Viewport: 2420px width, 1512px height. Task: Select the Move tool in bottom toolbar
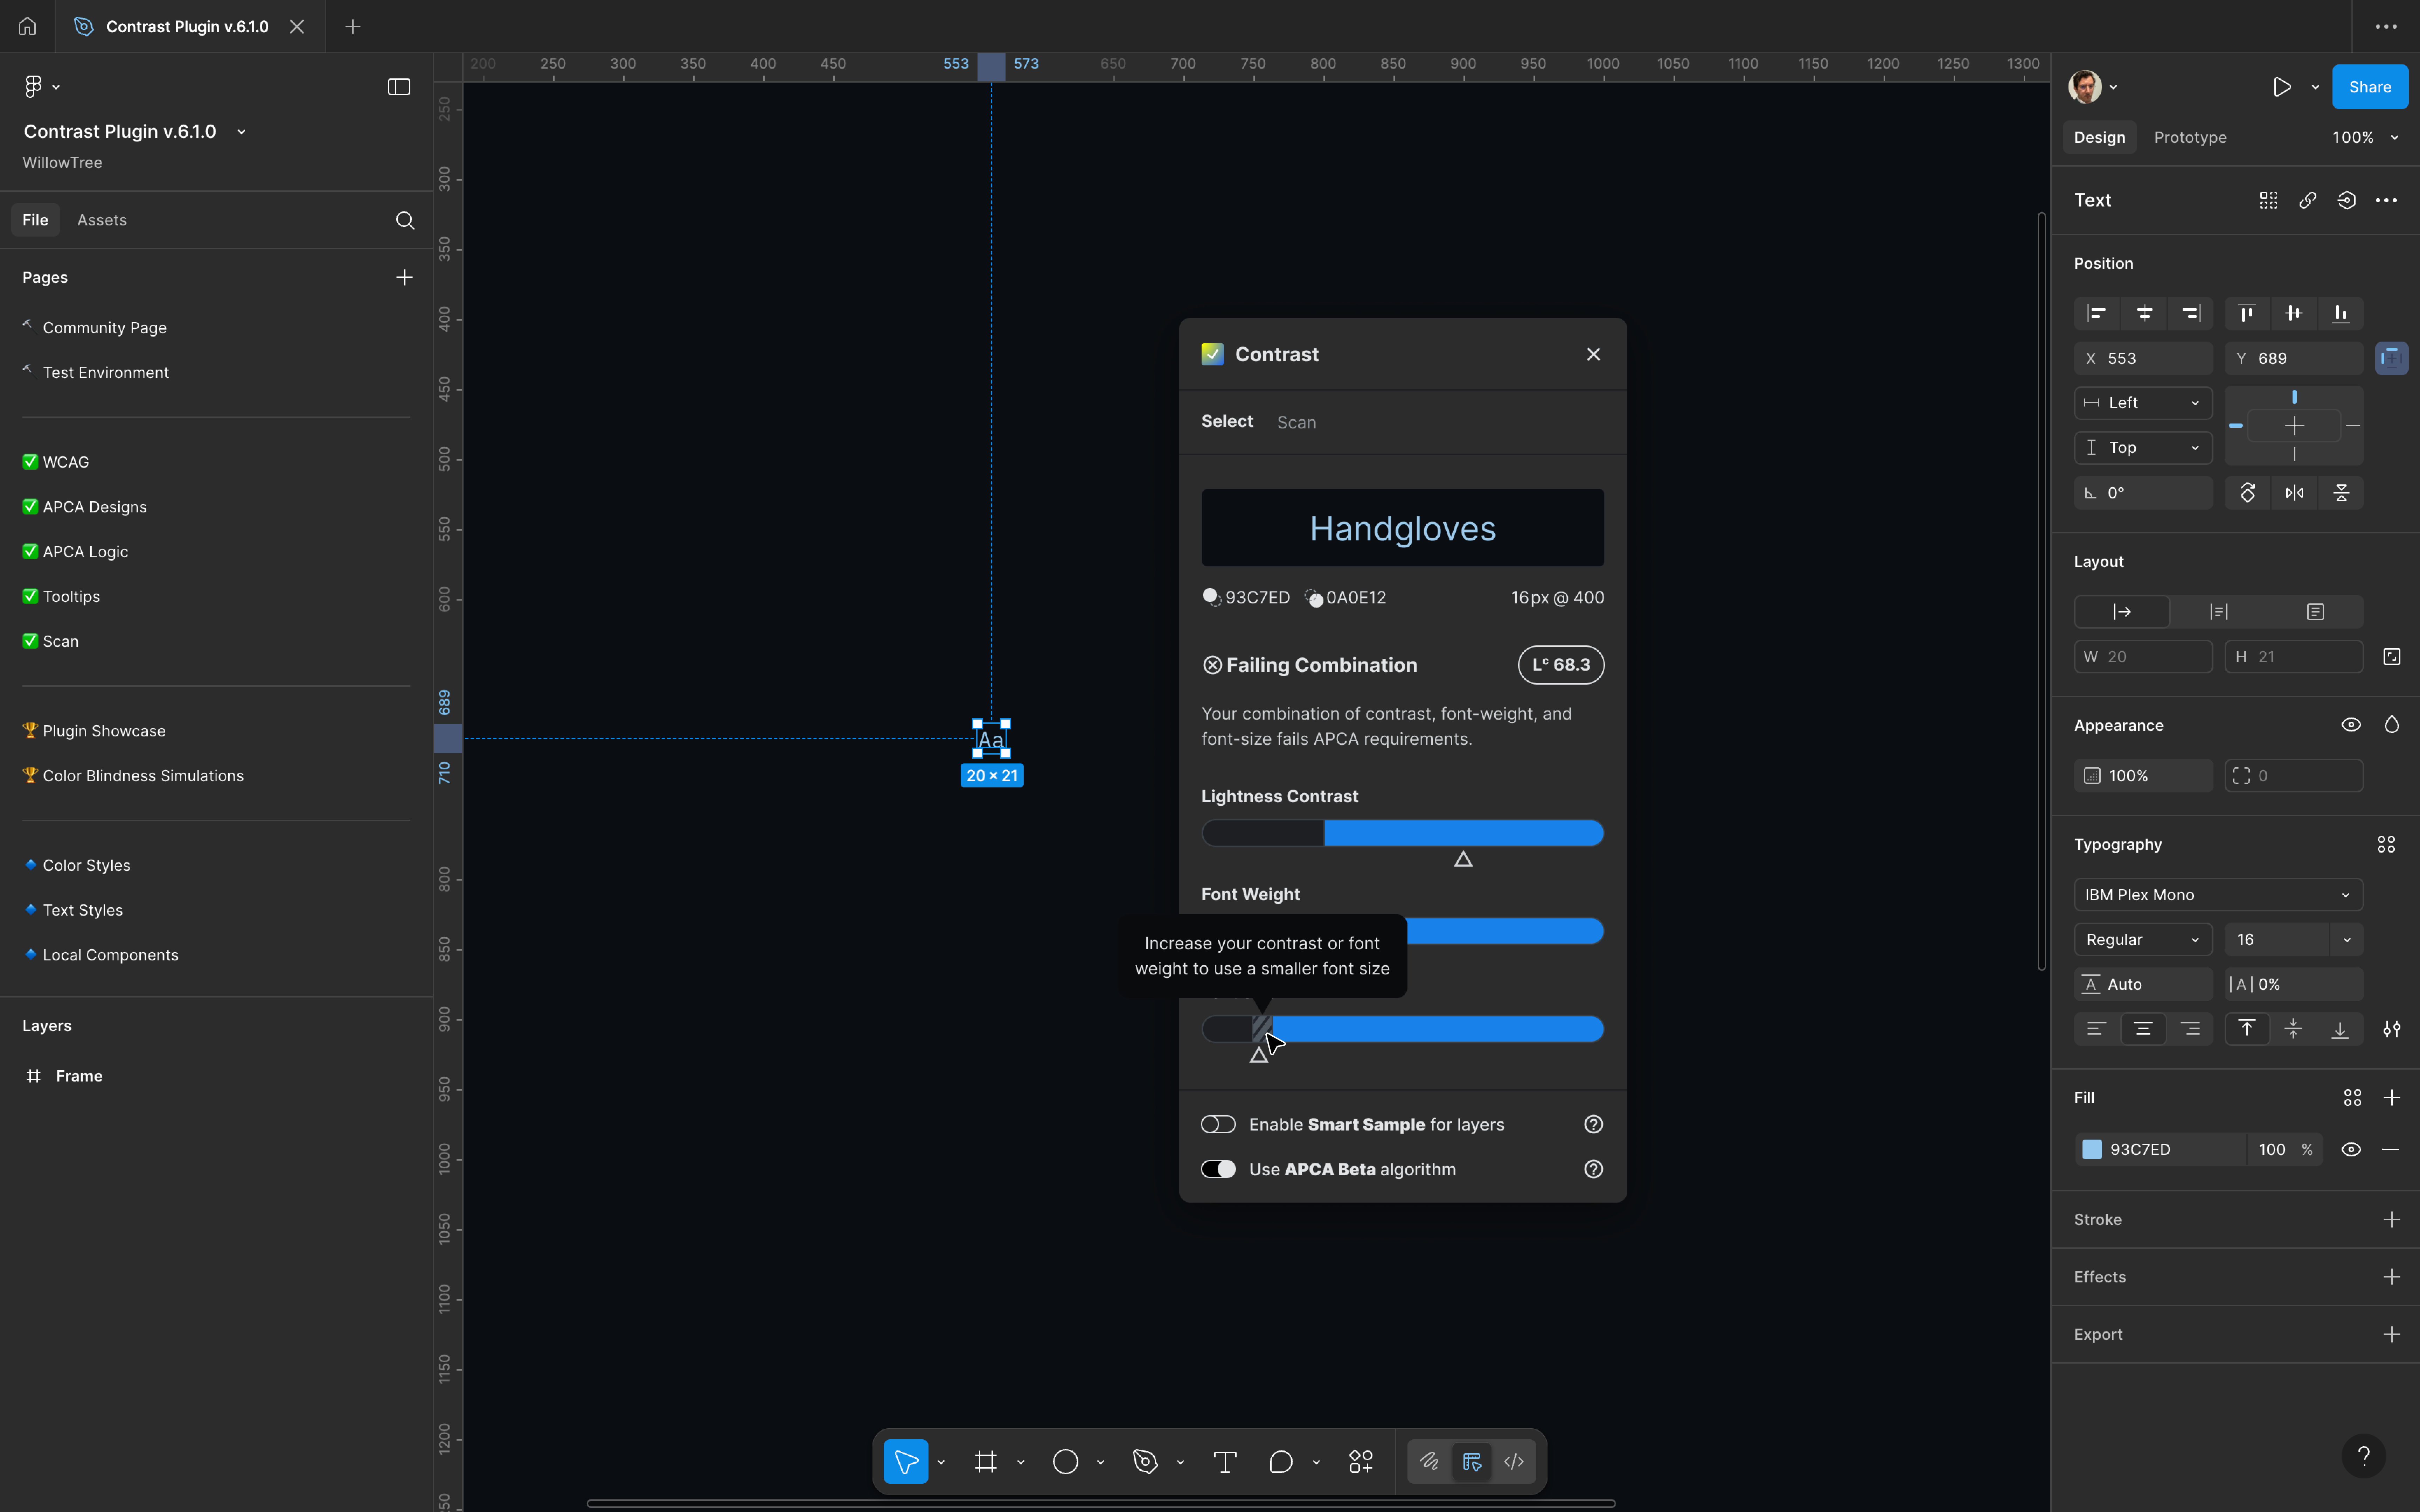click(906, 1462)
